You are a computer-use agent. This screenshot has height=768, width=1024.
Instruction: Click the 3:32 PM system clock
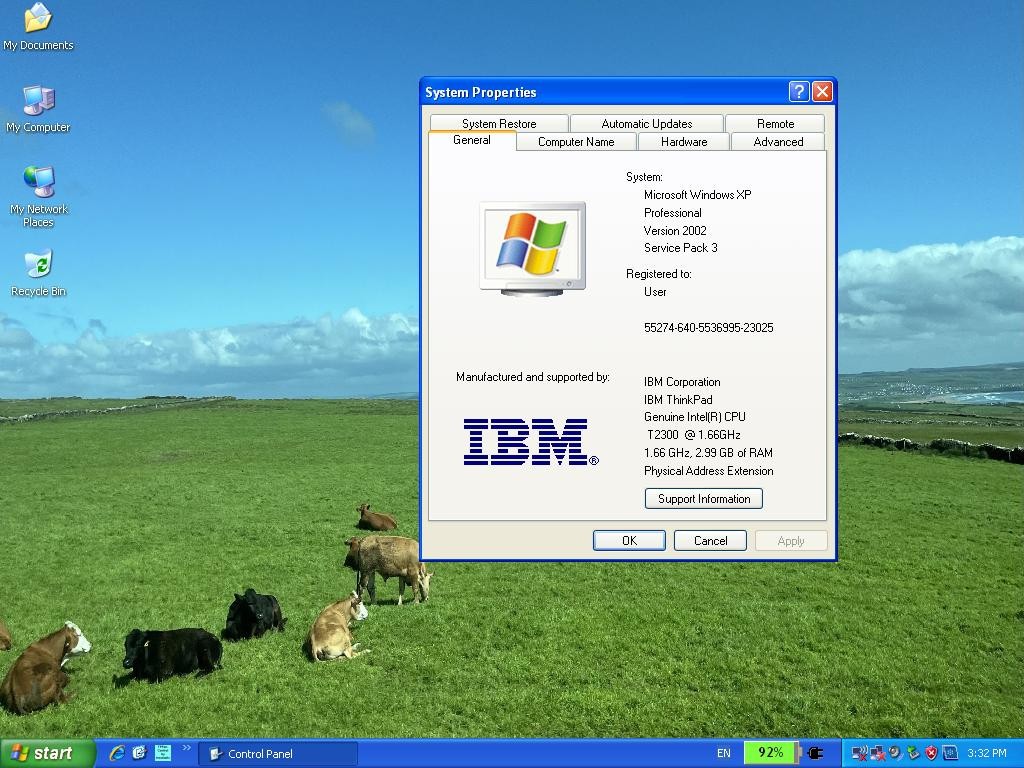pyautogui.click(x=987, y=753)
